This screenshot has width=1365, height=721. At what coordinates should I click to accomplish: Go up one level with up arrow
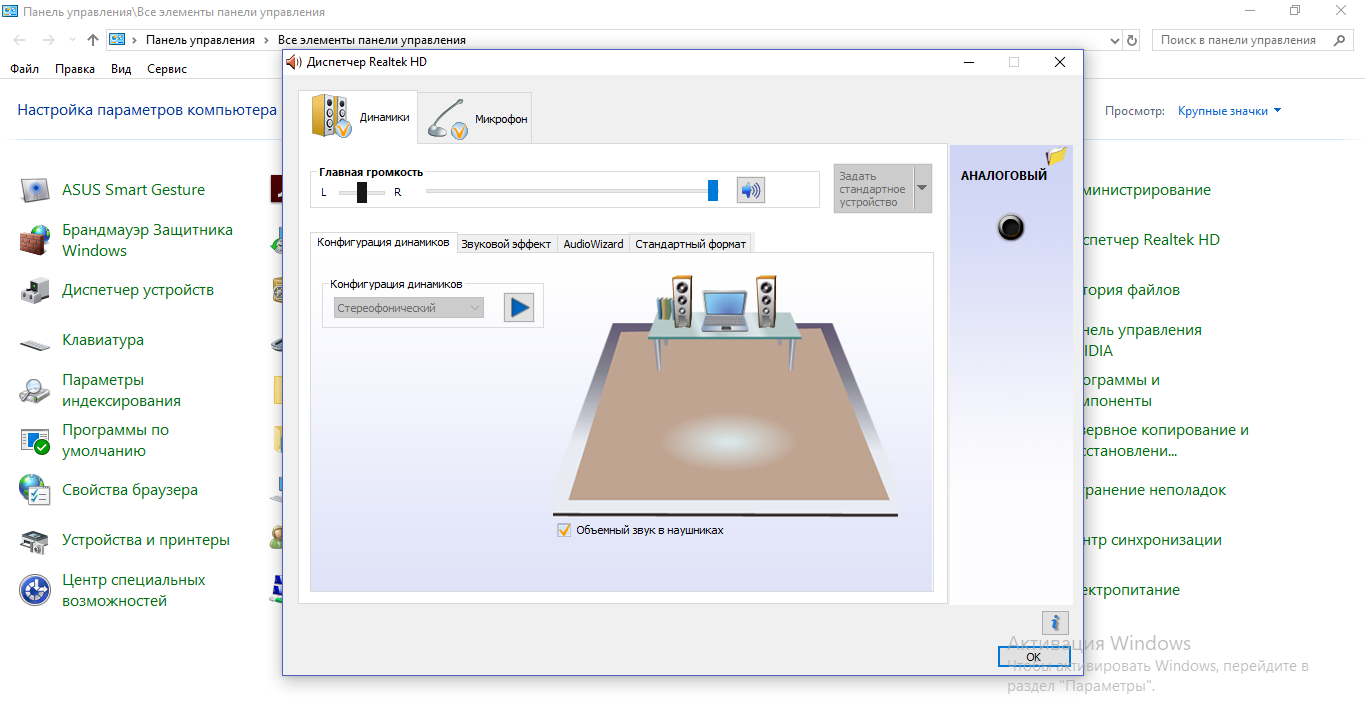tap(93, 40)
